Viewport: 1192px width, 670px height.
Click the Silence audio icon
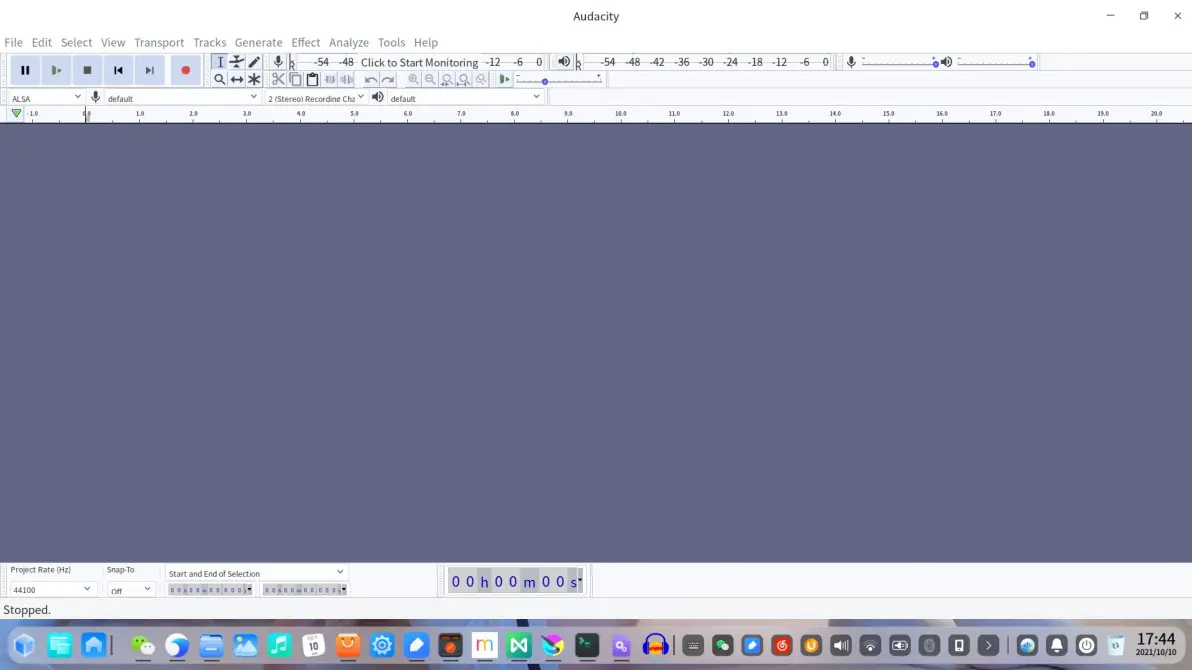click(347, 79)
